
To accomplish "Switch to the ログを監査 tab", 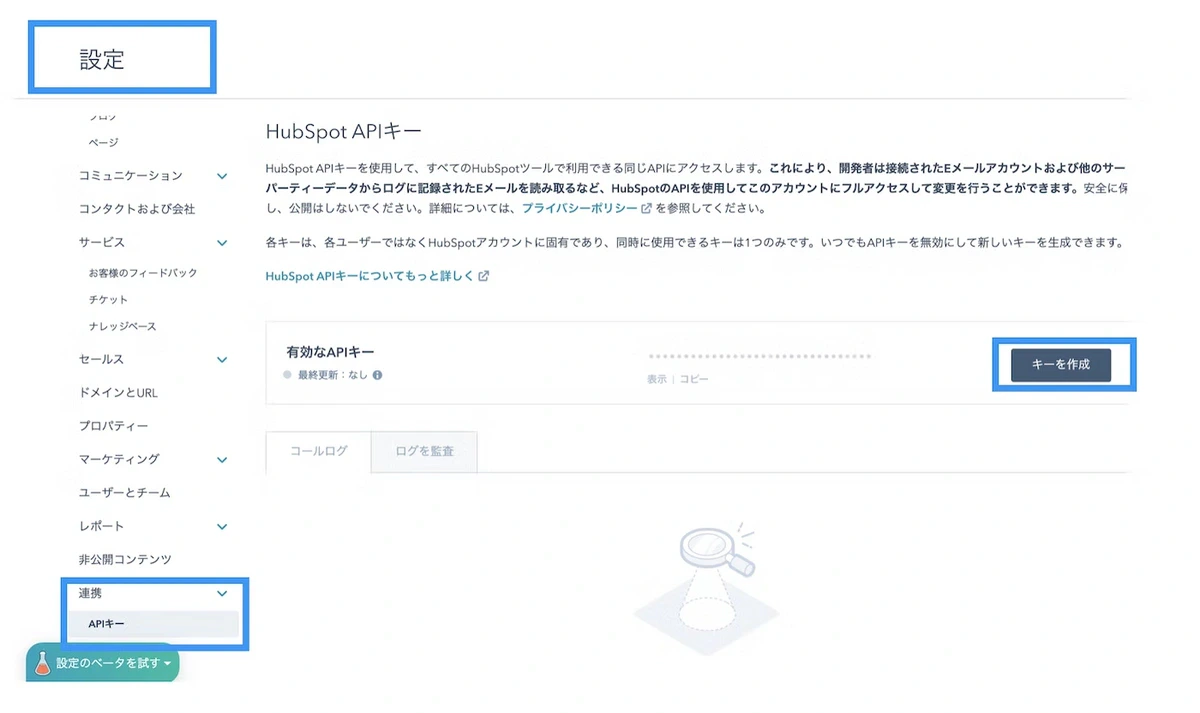I will click(x=424, y=451).
